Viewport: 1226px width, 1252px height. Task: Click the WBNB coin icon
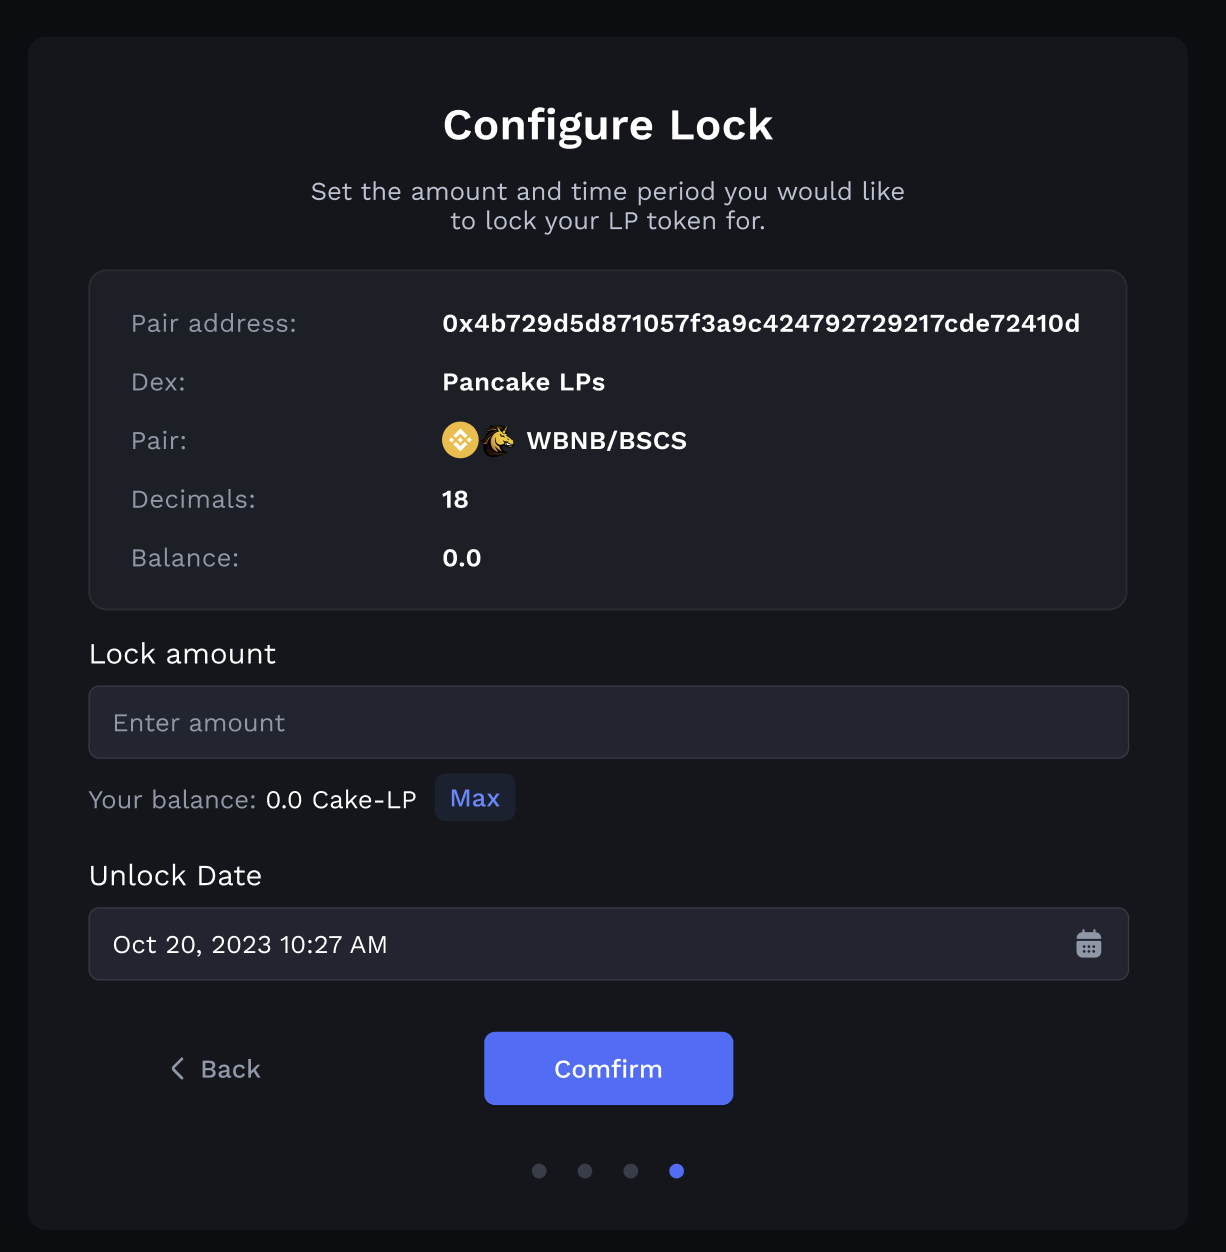coord(460,440)
